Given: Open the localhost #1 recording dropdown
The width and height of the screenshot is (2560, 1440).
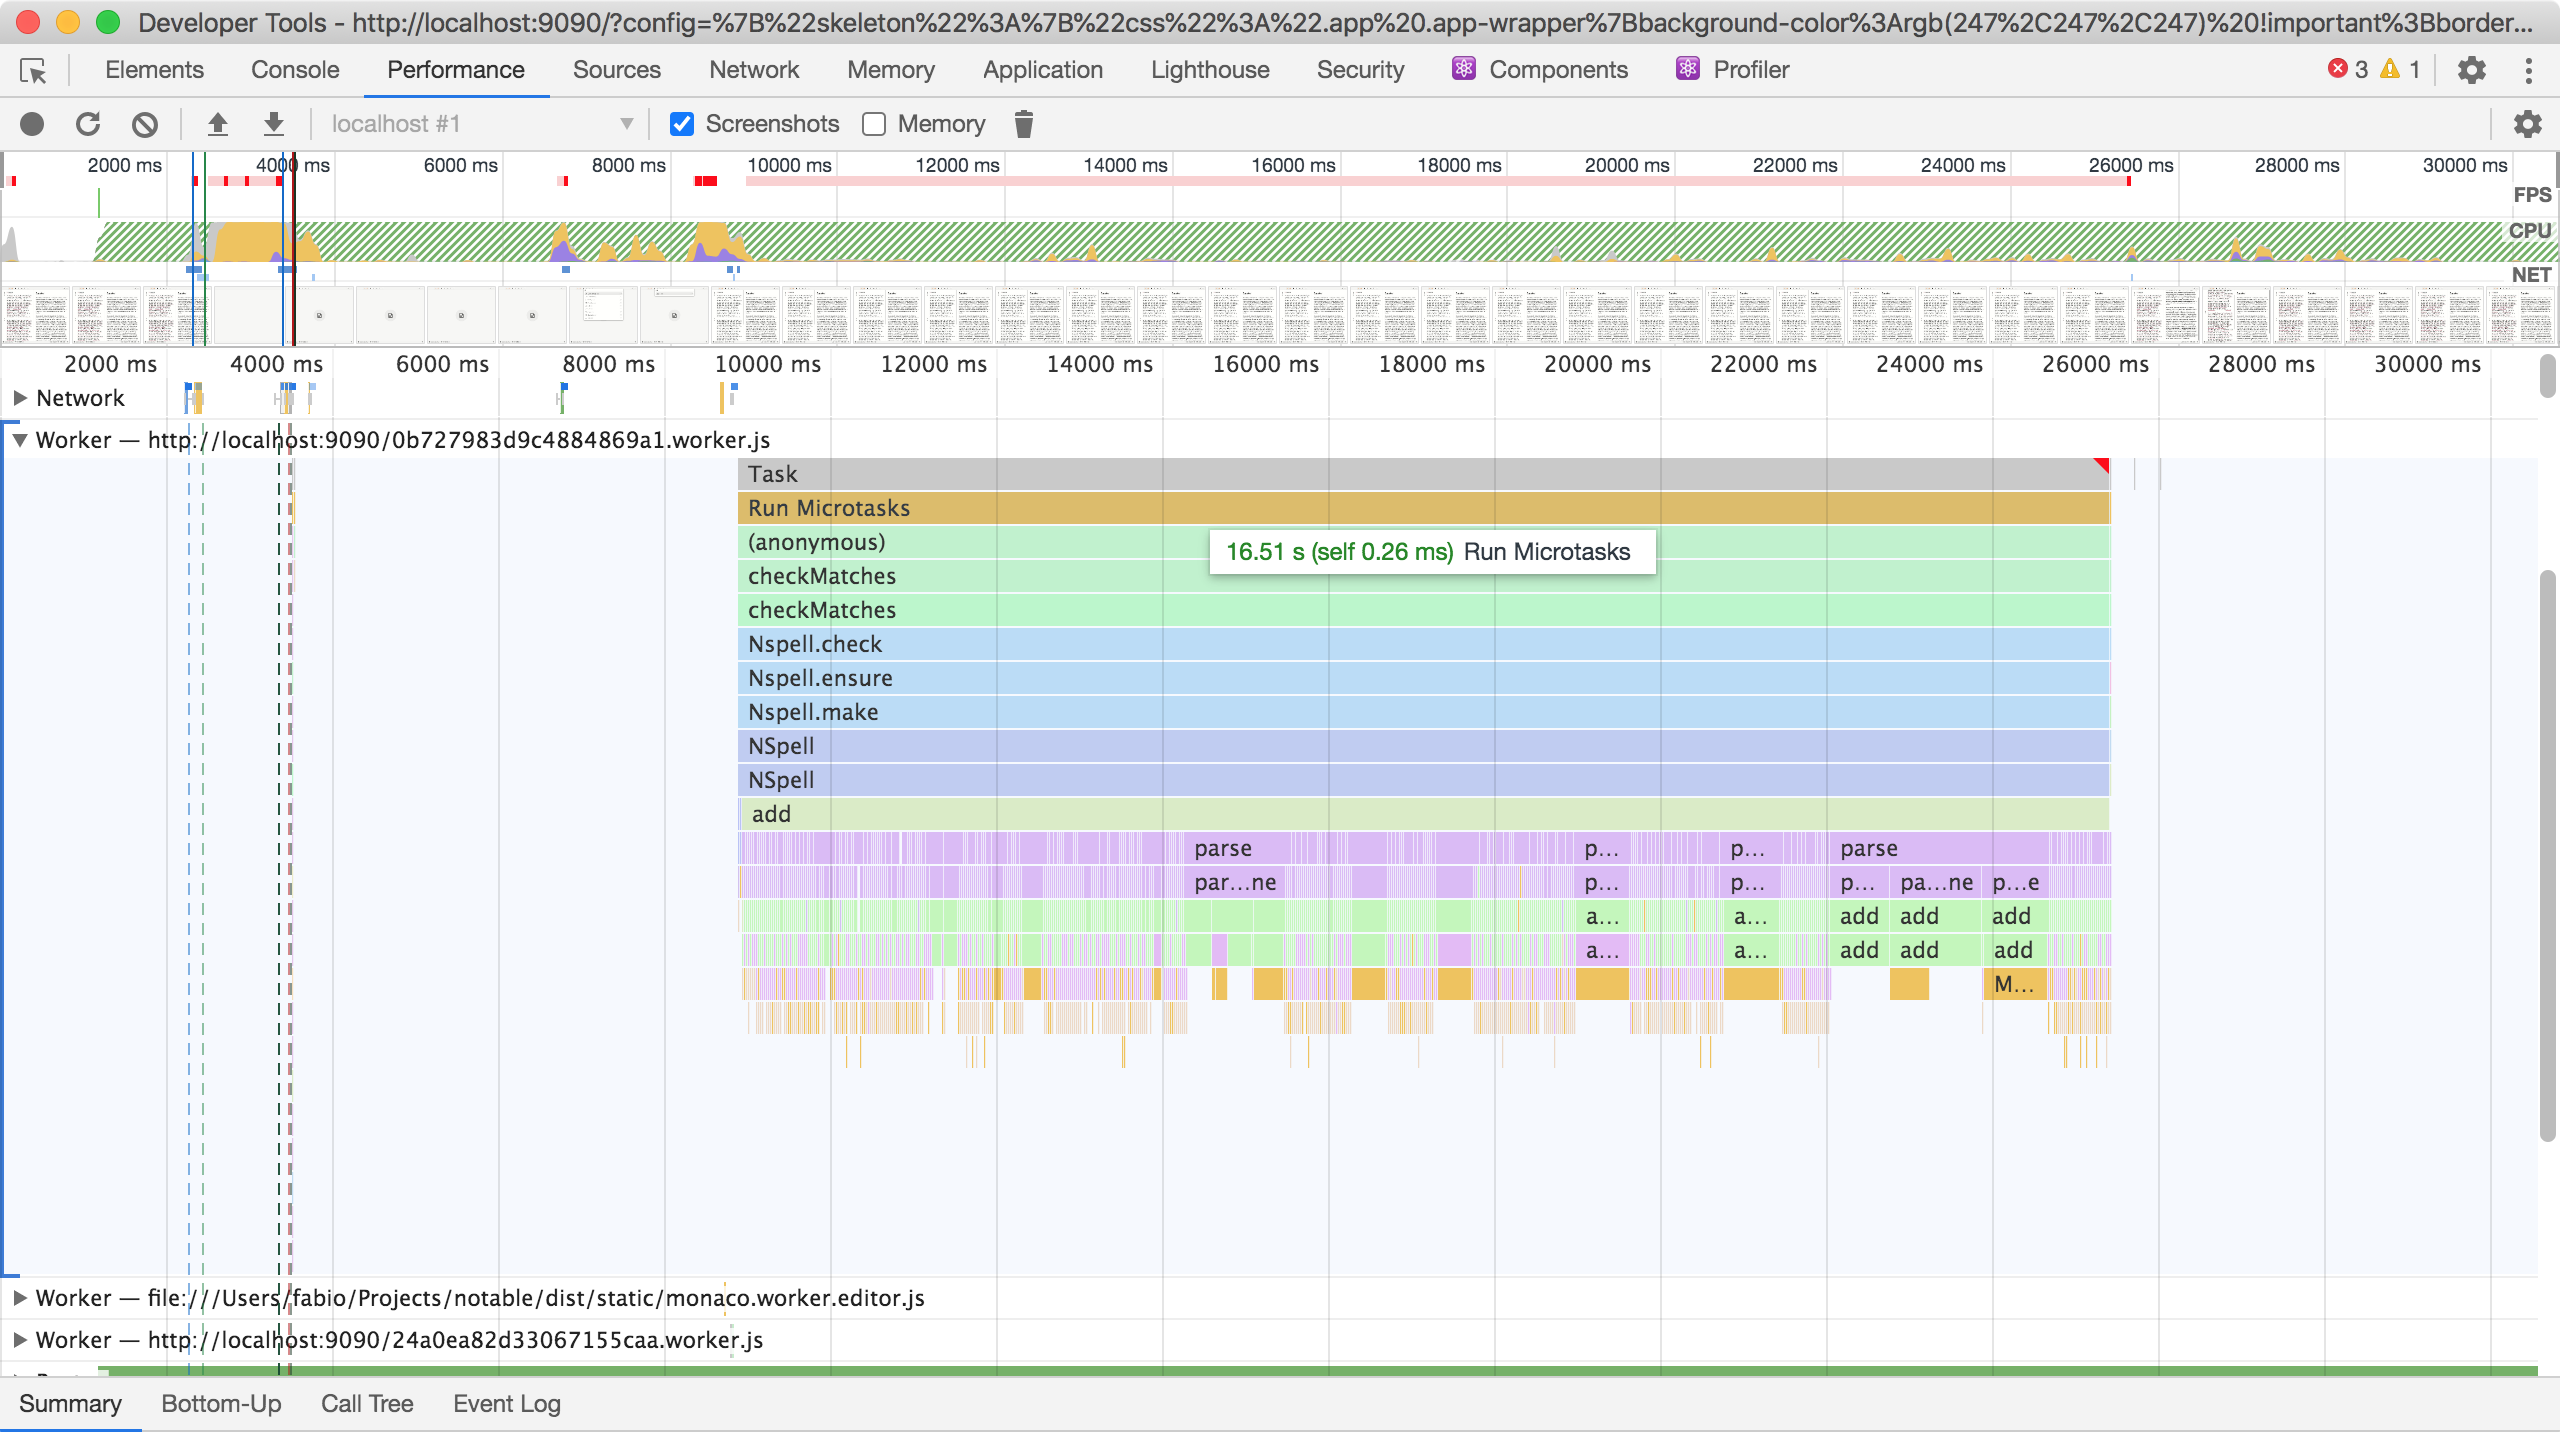Looking at the screenshot, I should tap(482, 124).
